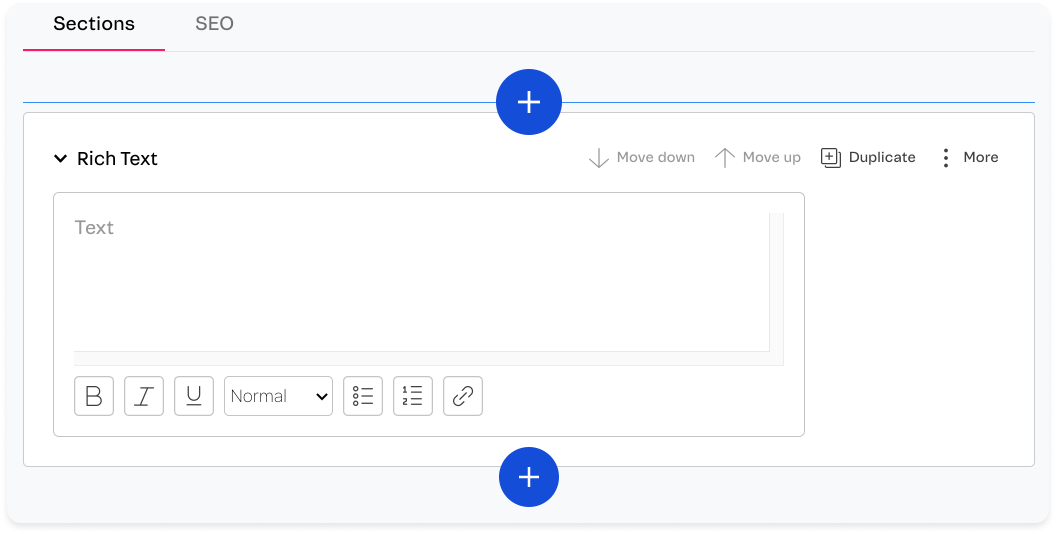Image resolution: width=1056 pixels, height=534 pixels.
Task: Collapse the Rich Text section chevron
Action: click(61, 159)
